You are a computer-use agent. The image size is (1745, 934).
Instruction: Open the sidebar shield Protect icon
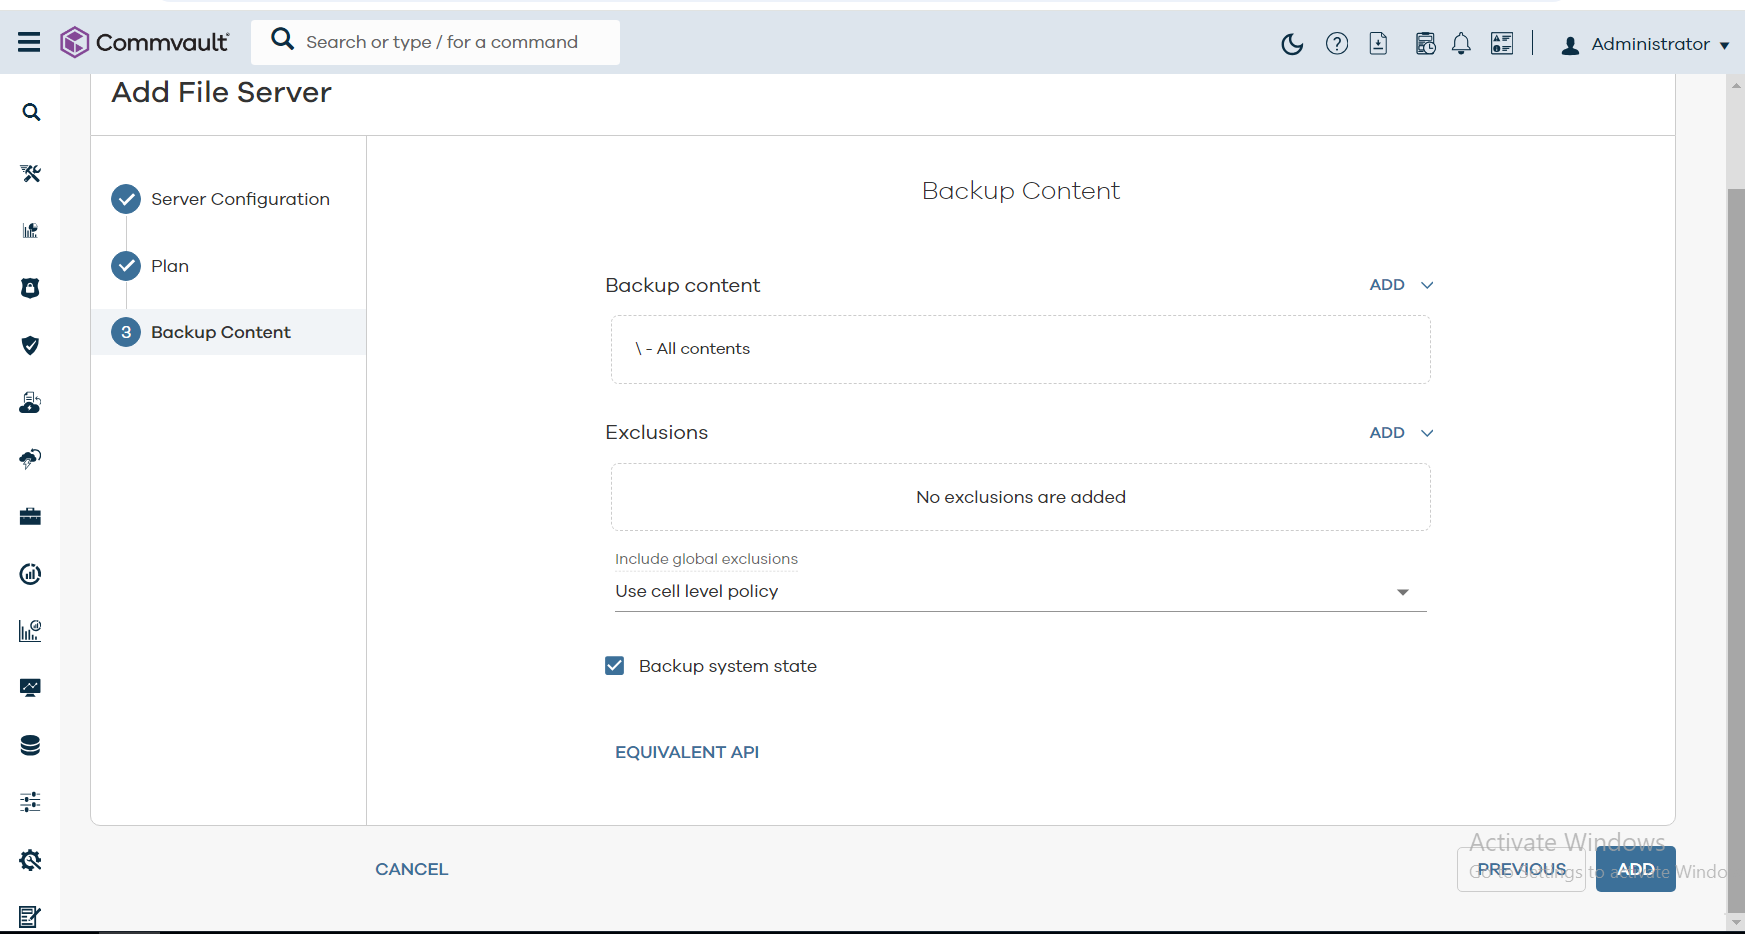click(x=31, y=345)
